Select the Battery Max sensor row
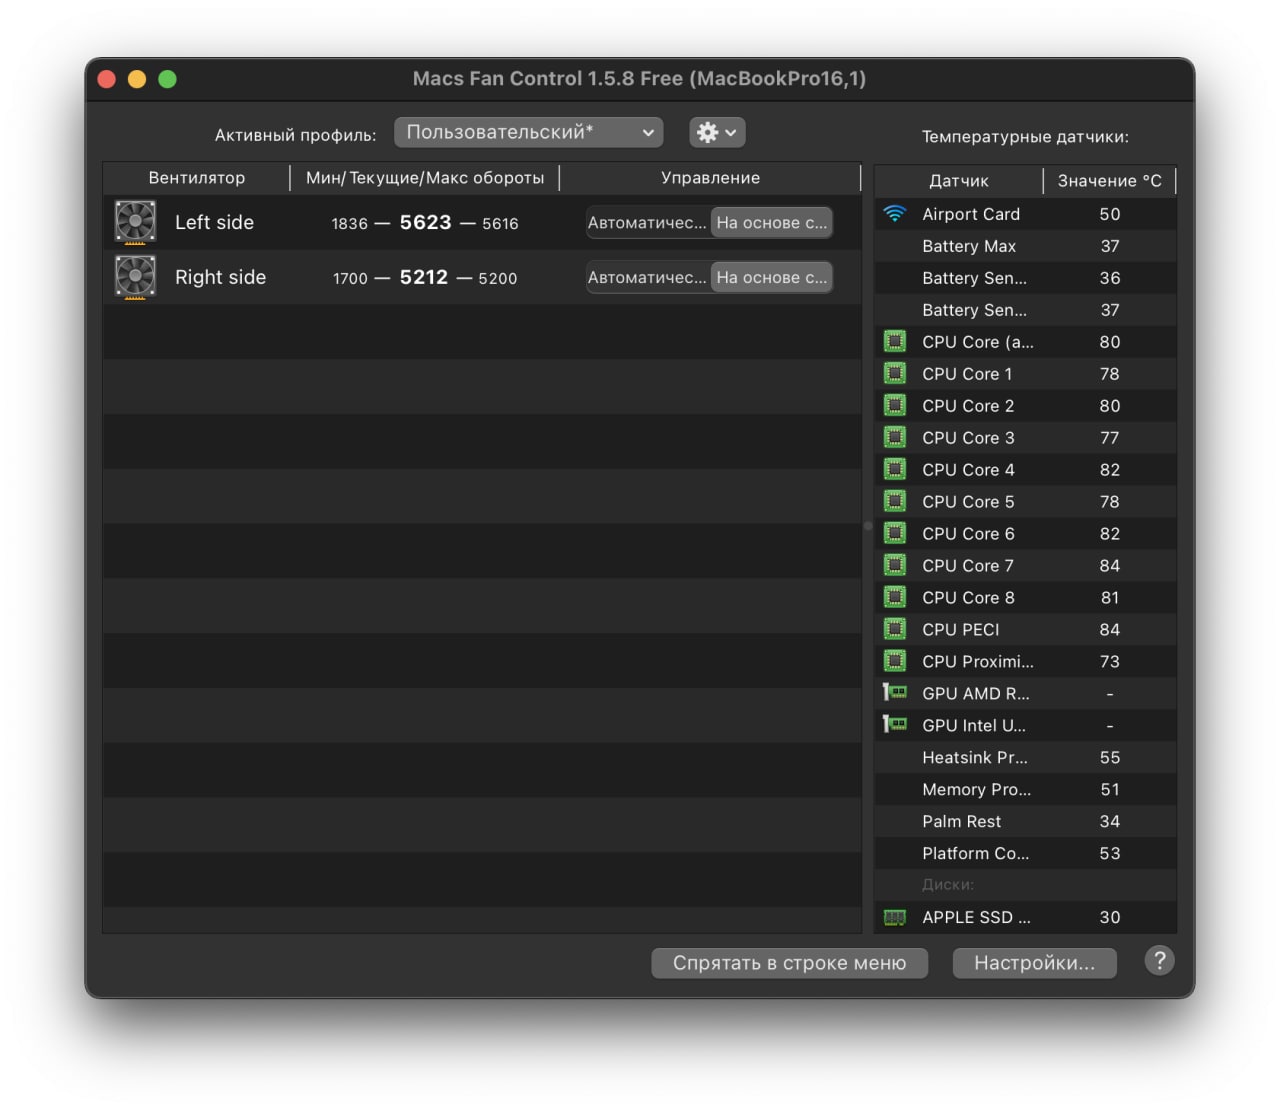Viewport: 1280px width, 1111px height. tap(1026, 246)
